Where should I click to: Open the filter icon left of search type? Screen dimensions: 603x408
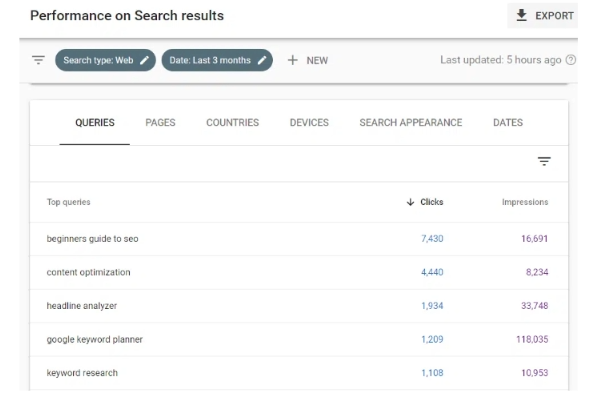[x=38, y=60]
